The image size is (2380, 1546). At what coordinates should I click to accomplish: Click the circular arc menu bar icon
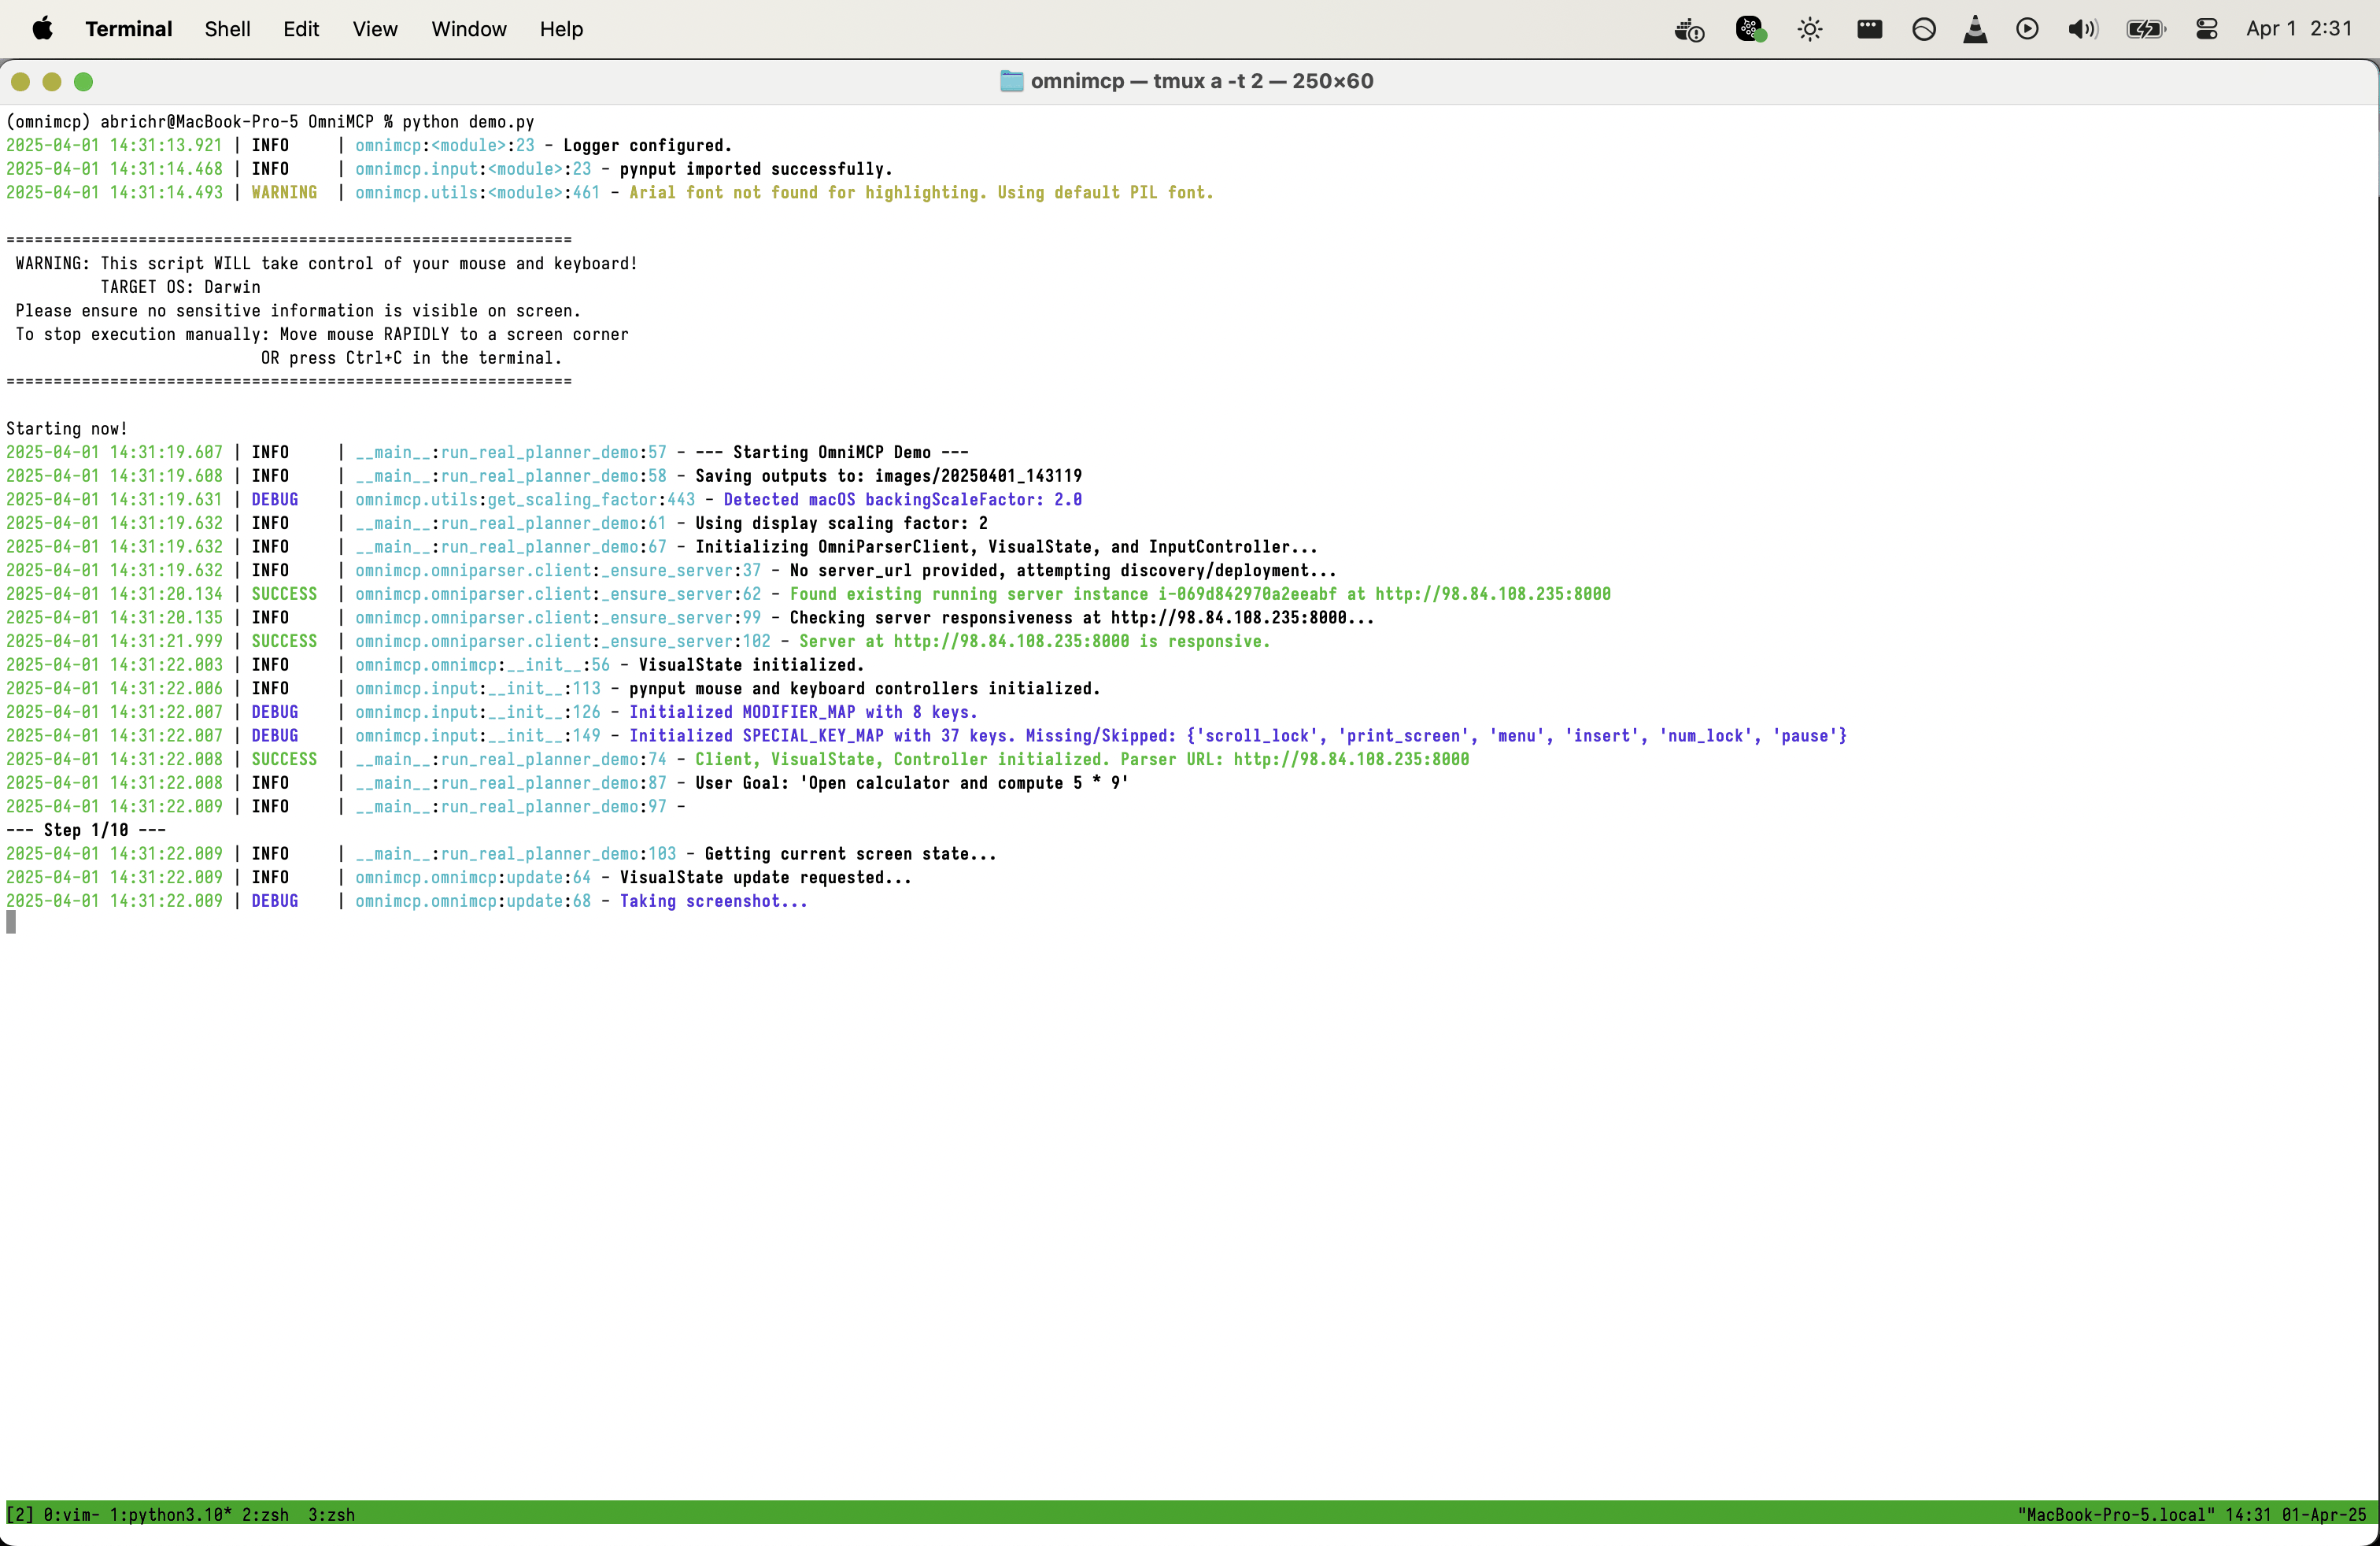point(1924,29)
